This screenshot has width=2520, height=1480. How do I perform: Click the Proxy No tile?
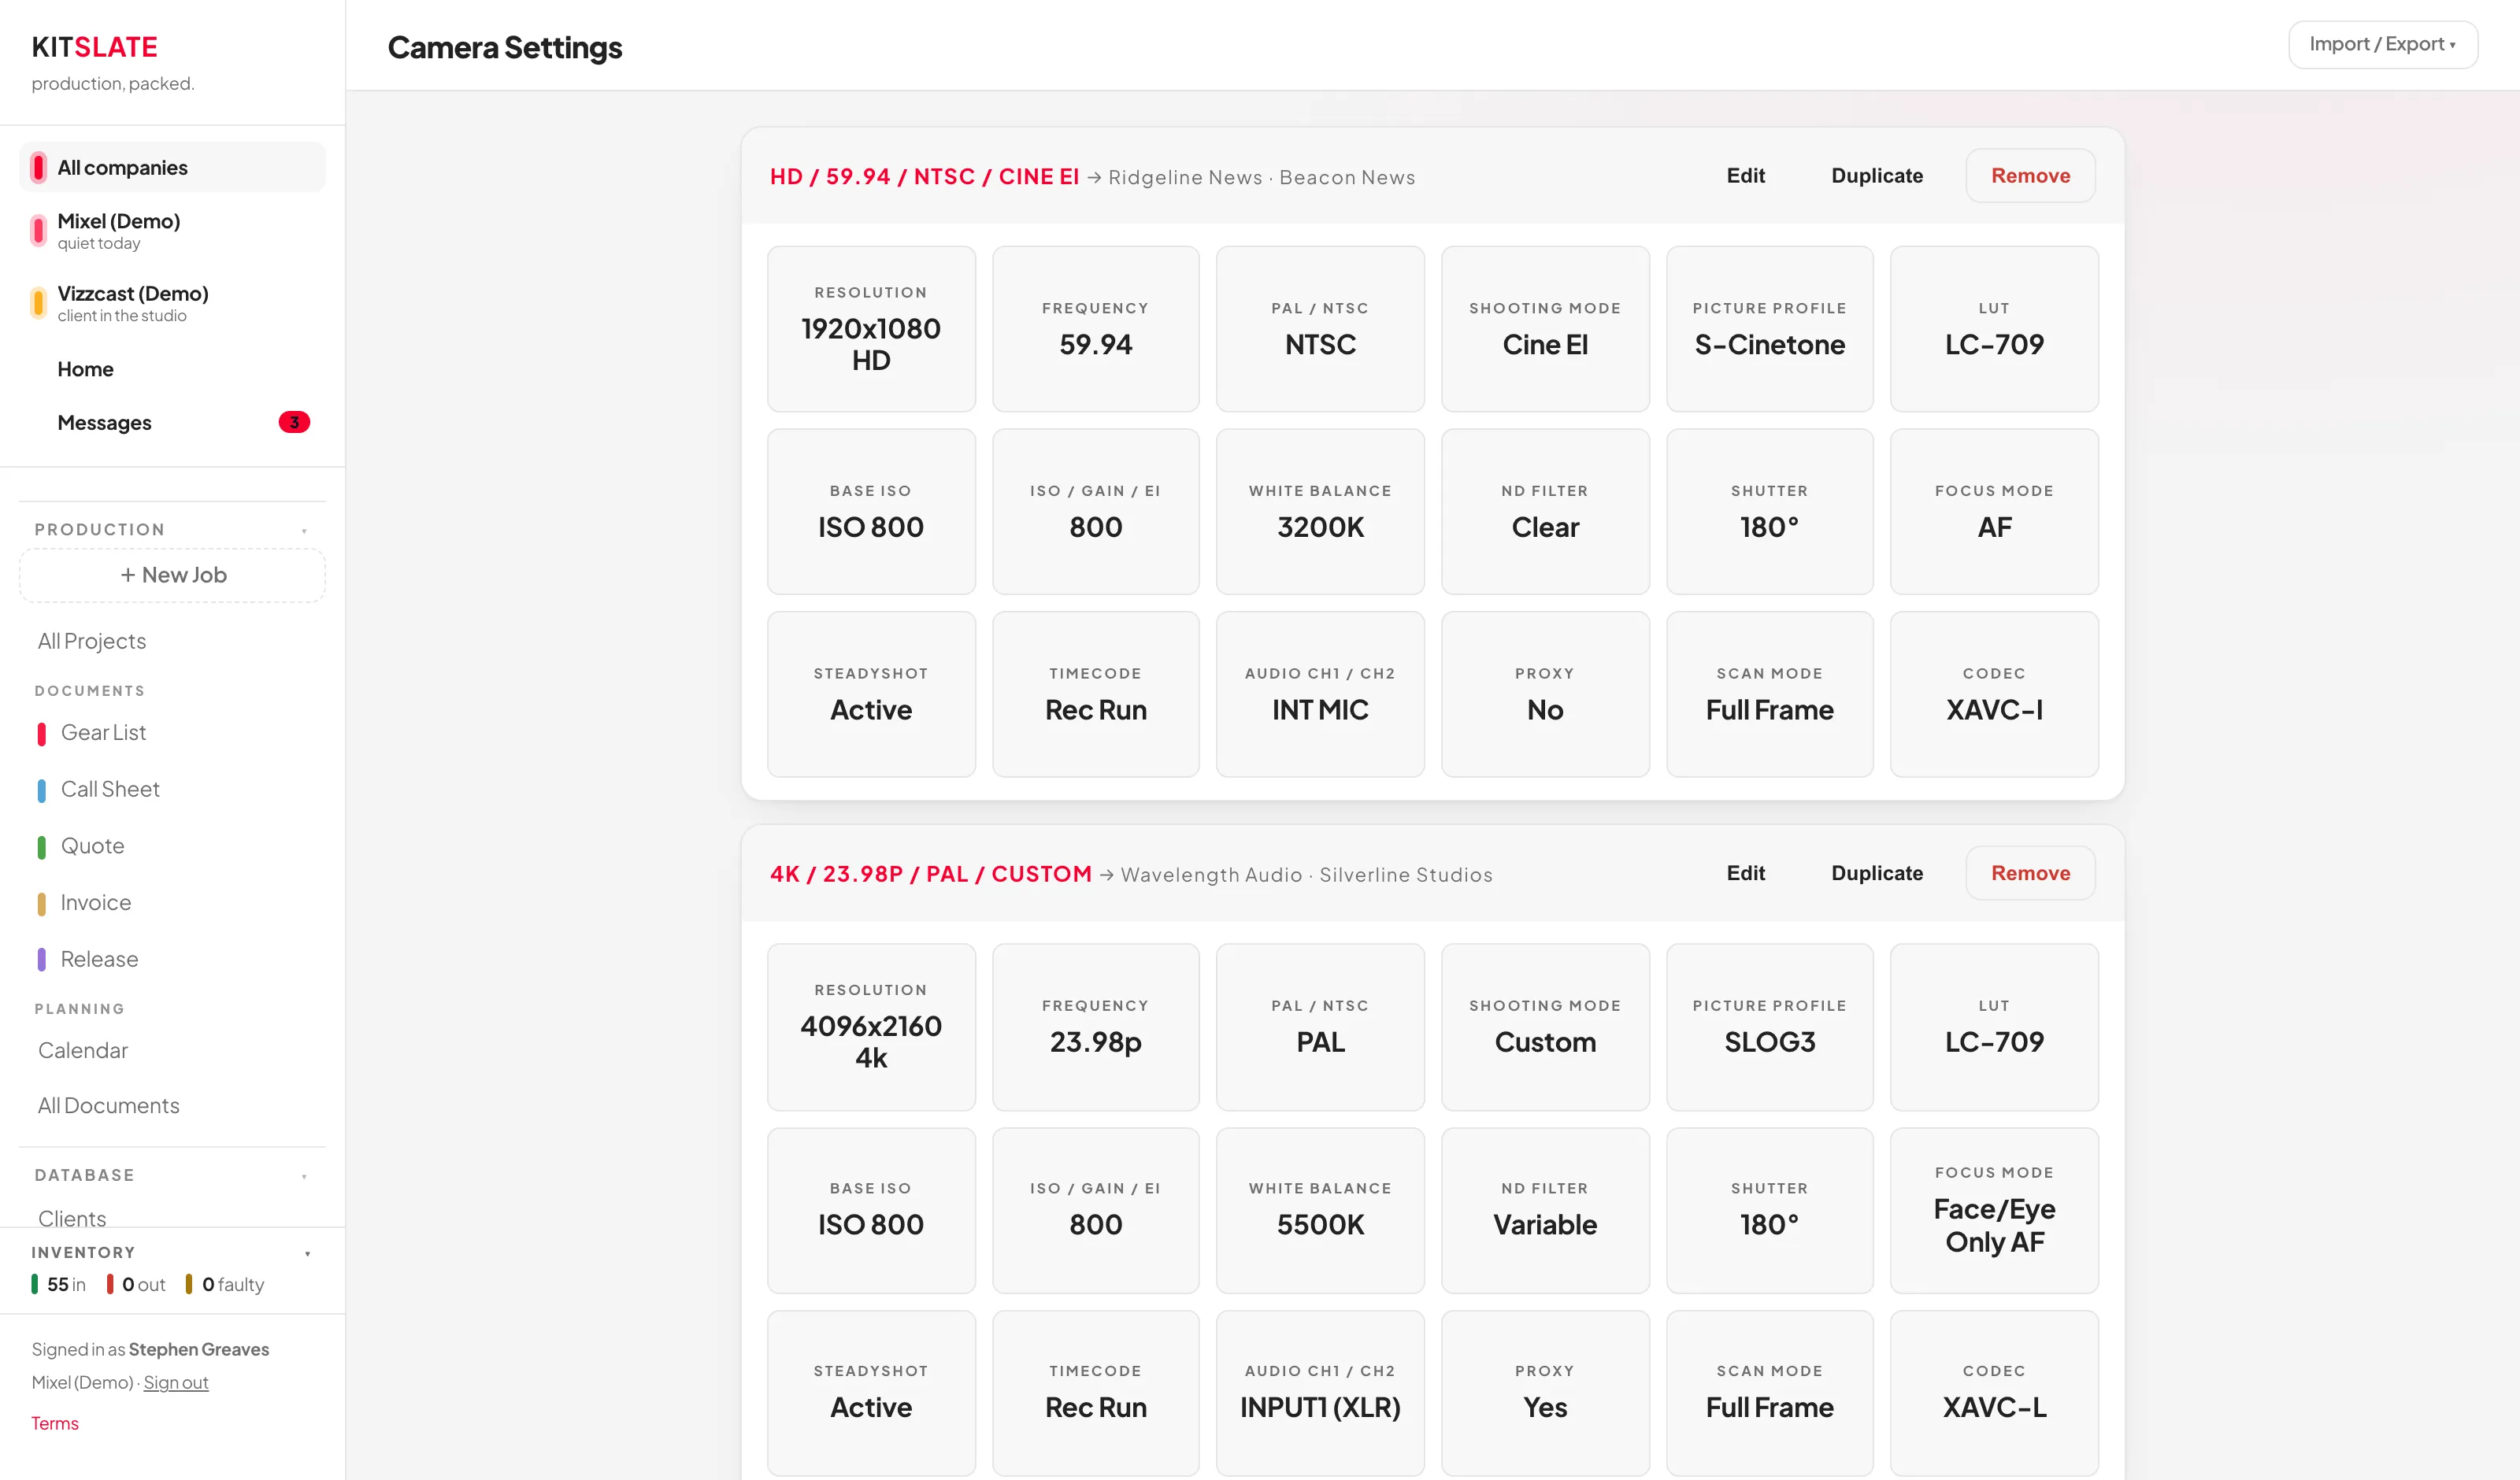pyautogui.click(x=1545, y=694)
